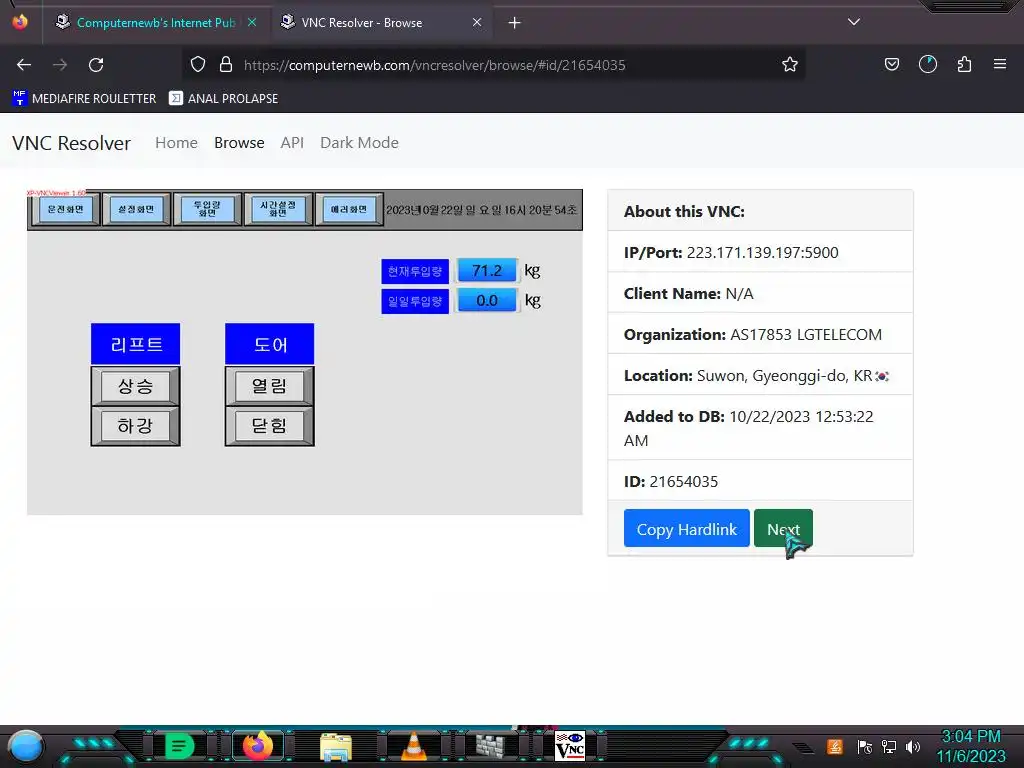Open the Pocket save icon

click(x=891, y=65)
